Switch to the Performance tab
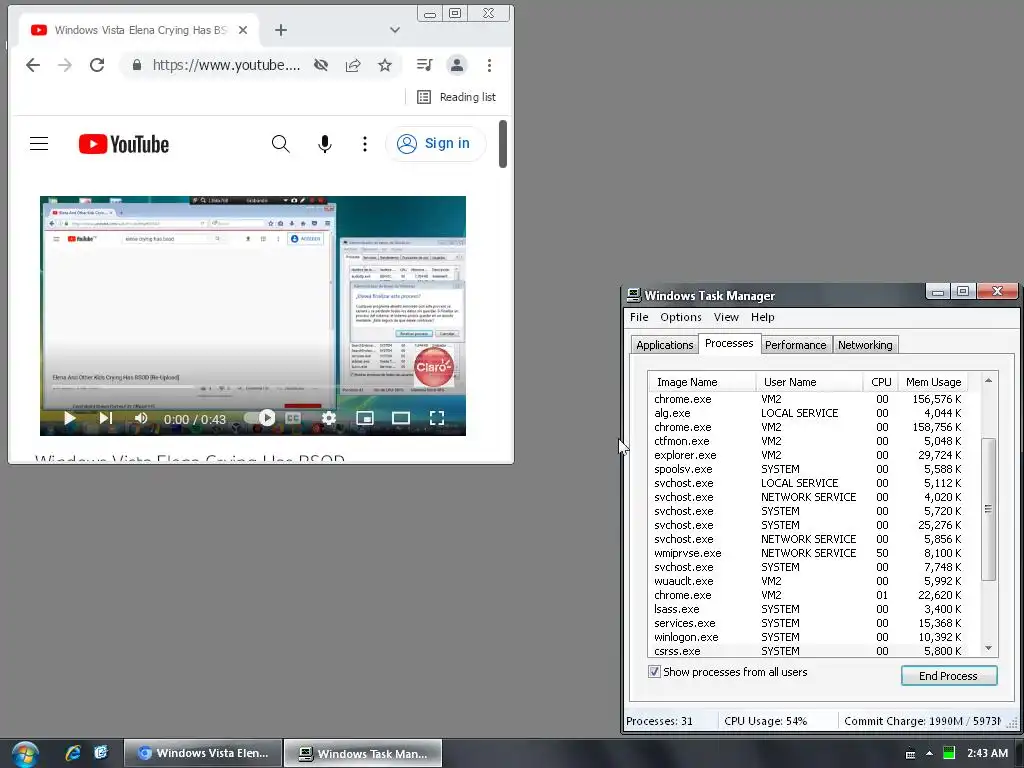The height and width of the screenshot is (768, 1024). [x=795, y=345]
